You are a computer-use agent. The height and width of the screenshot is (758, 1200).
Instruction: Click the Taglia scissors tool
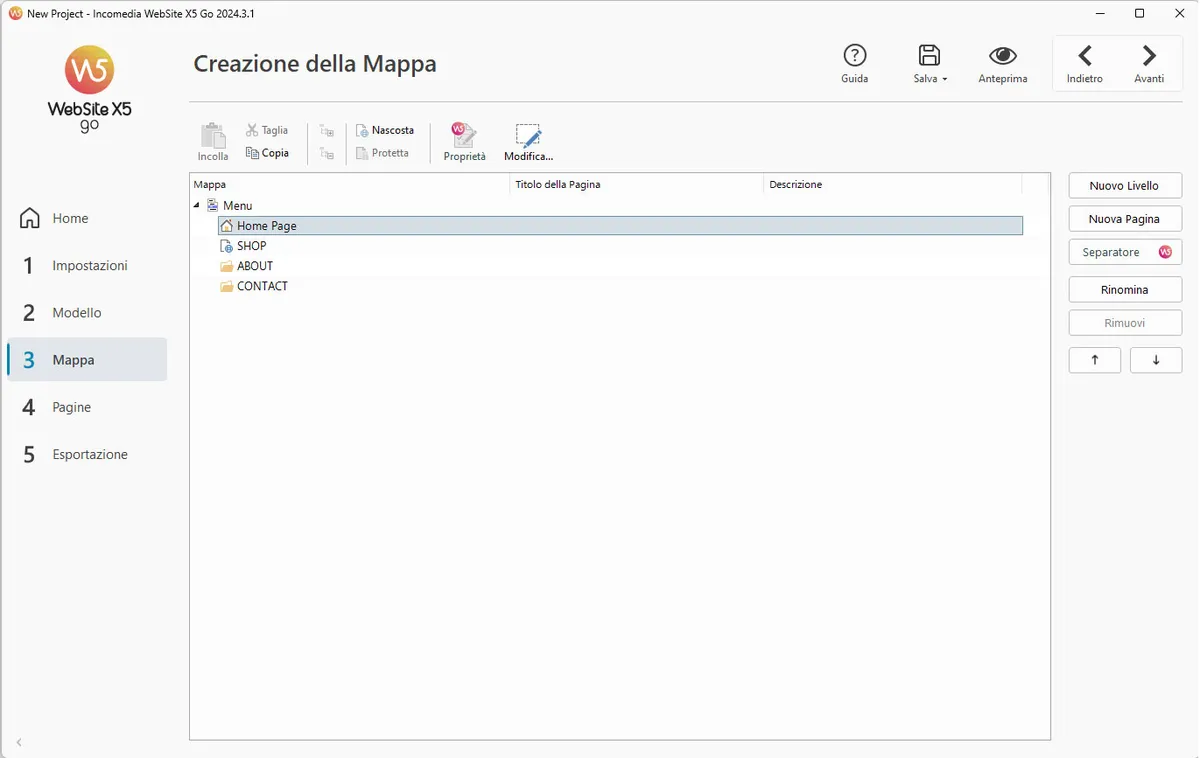[267, 130]
